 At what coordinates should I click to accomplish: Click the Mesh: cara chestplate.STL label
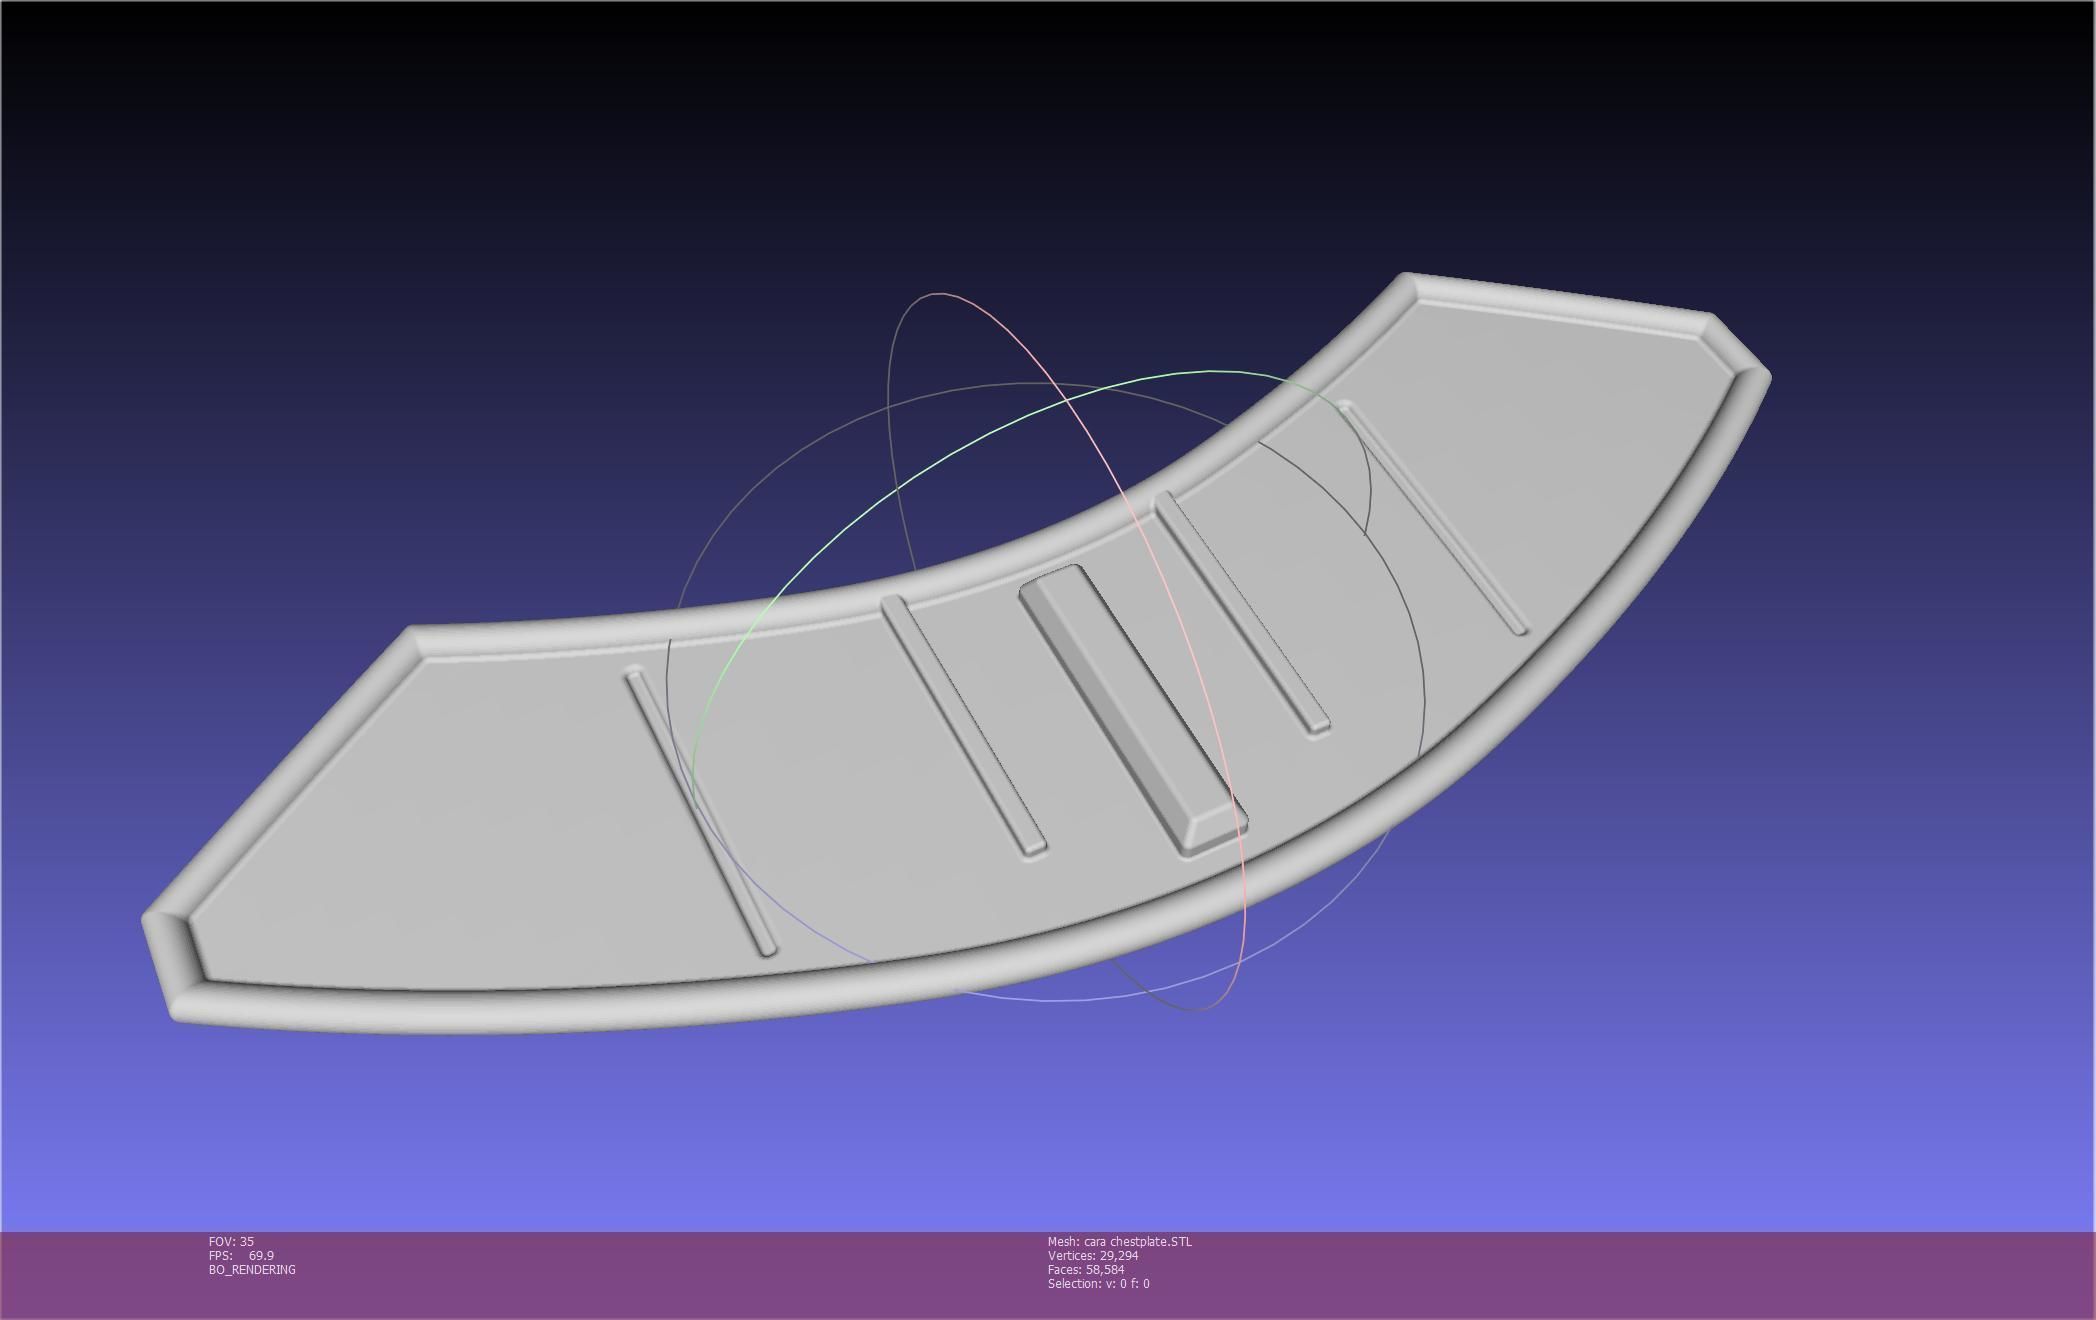(1119, 1241)
